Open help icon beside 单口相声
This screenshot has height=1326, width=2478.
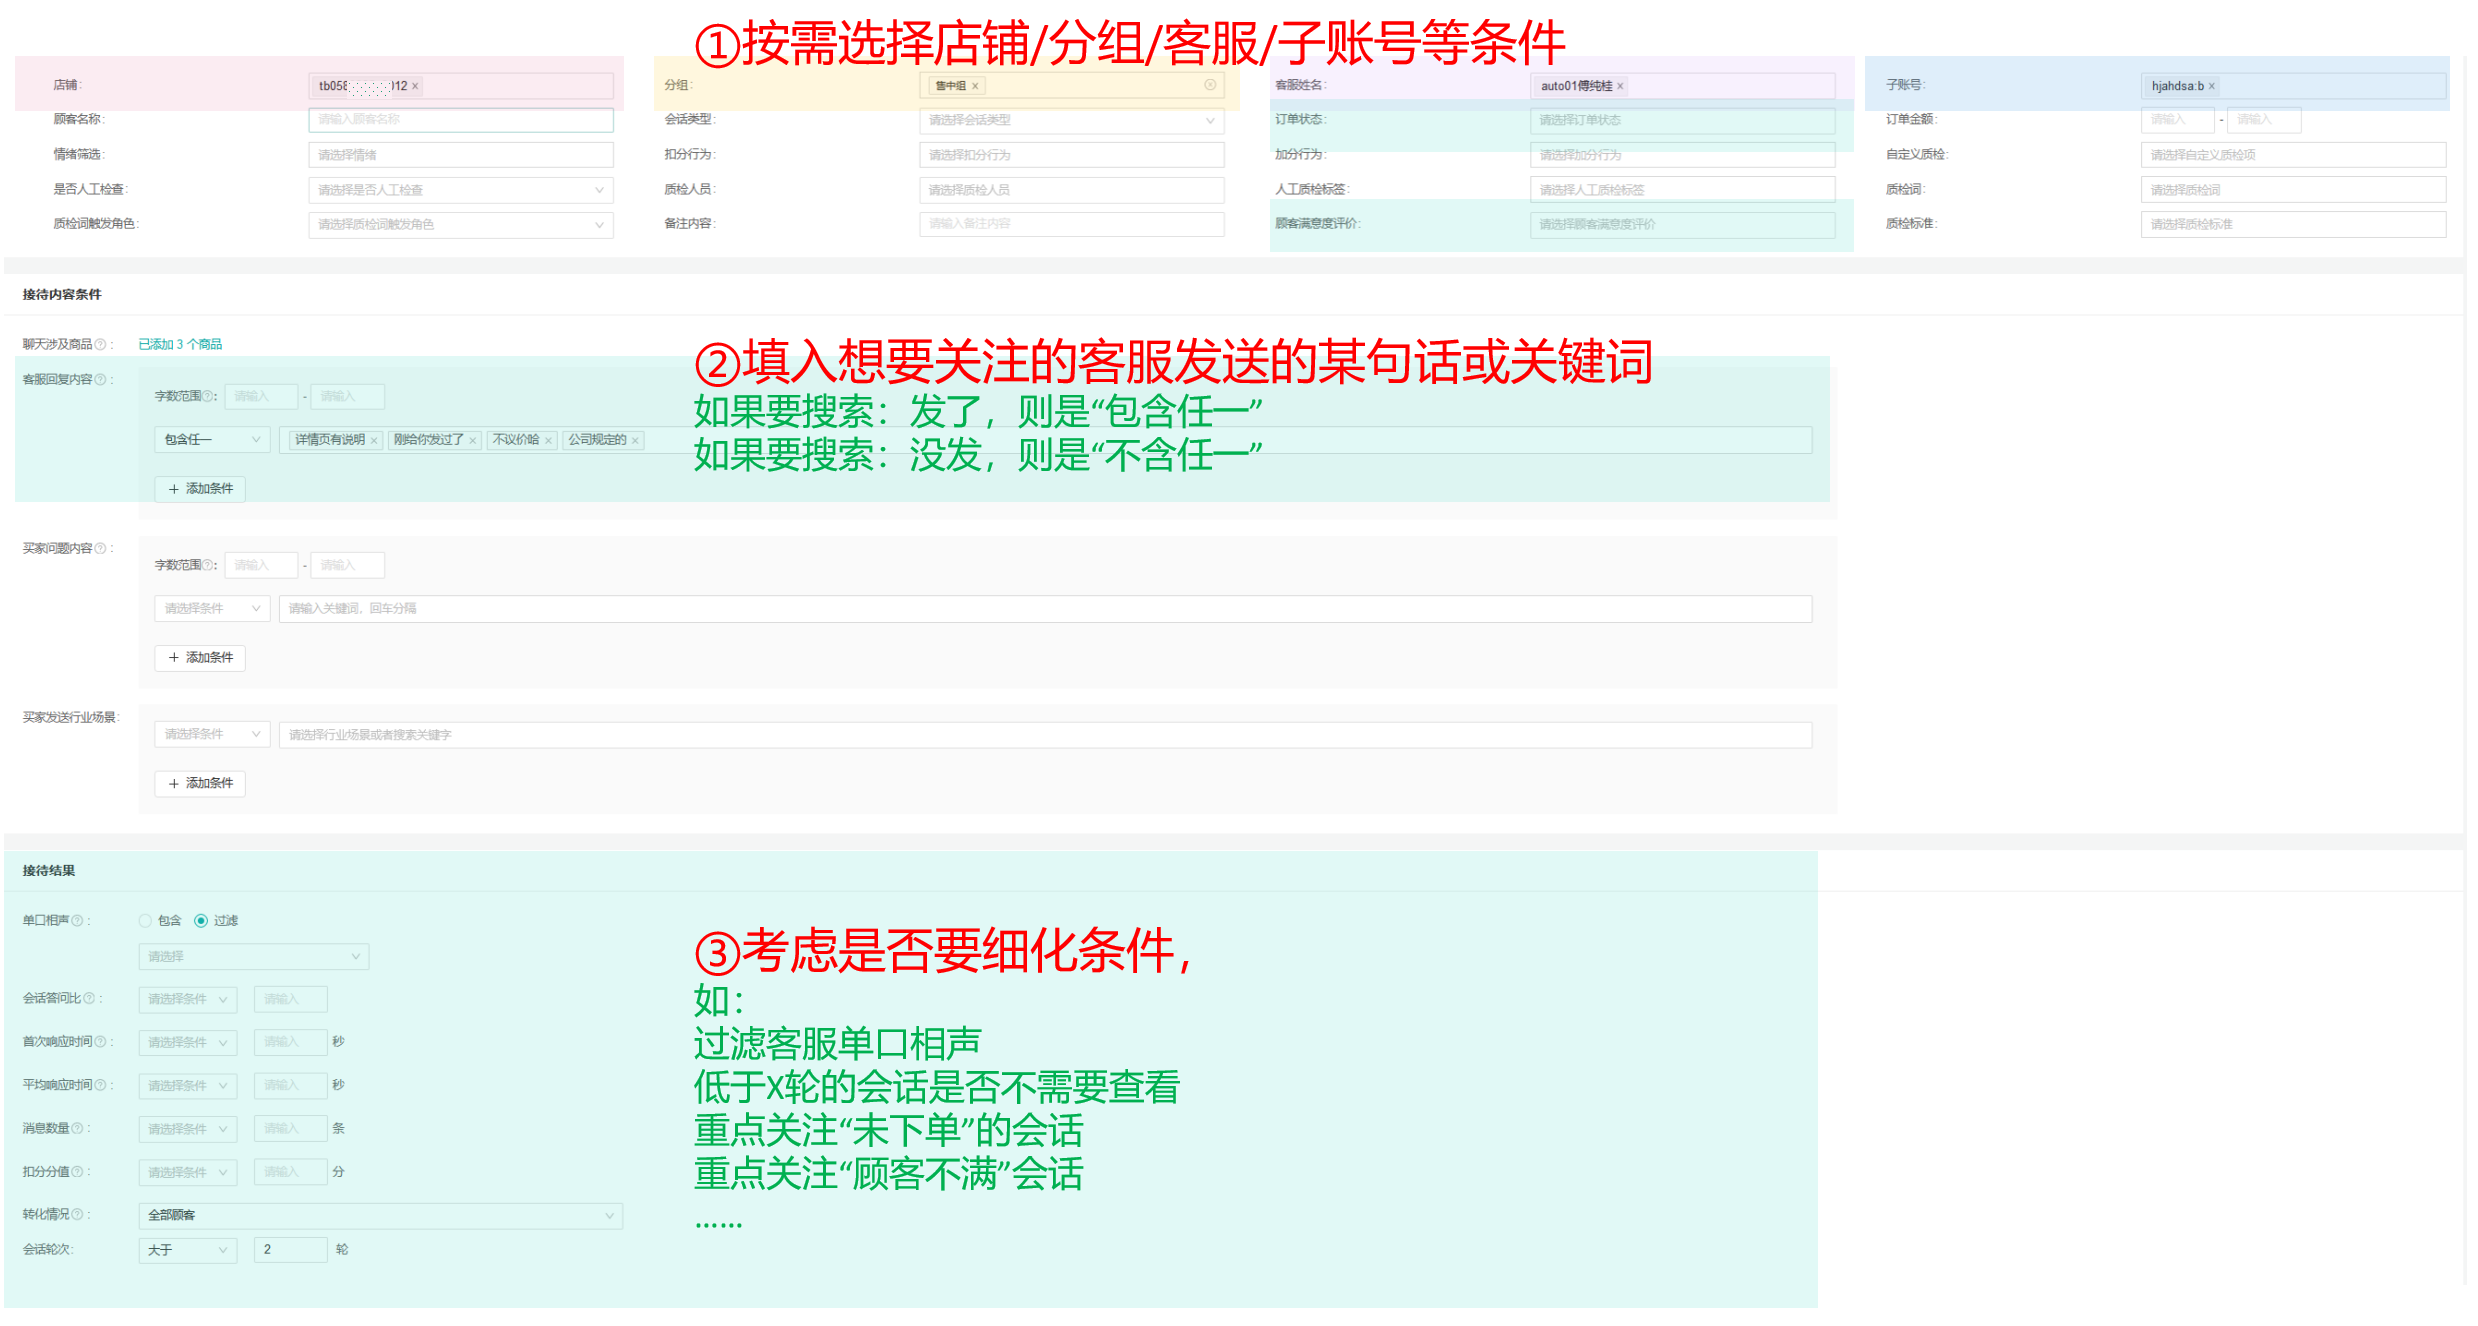[77, 920]
